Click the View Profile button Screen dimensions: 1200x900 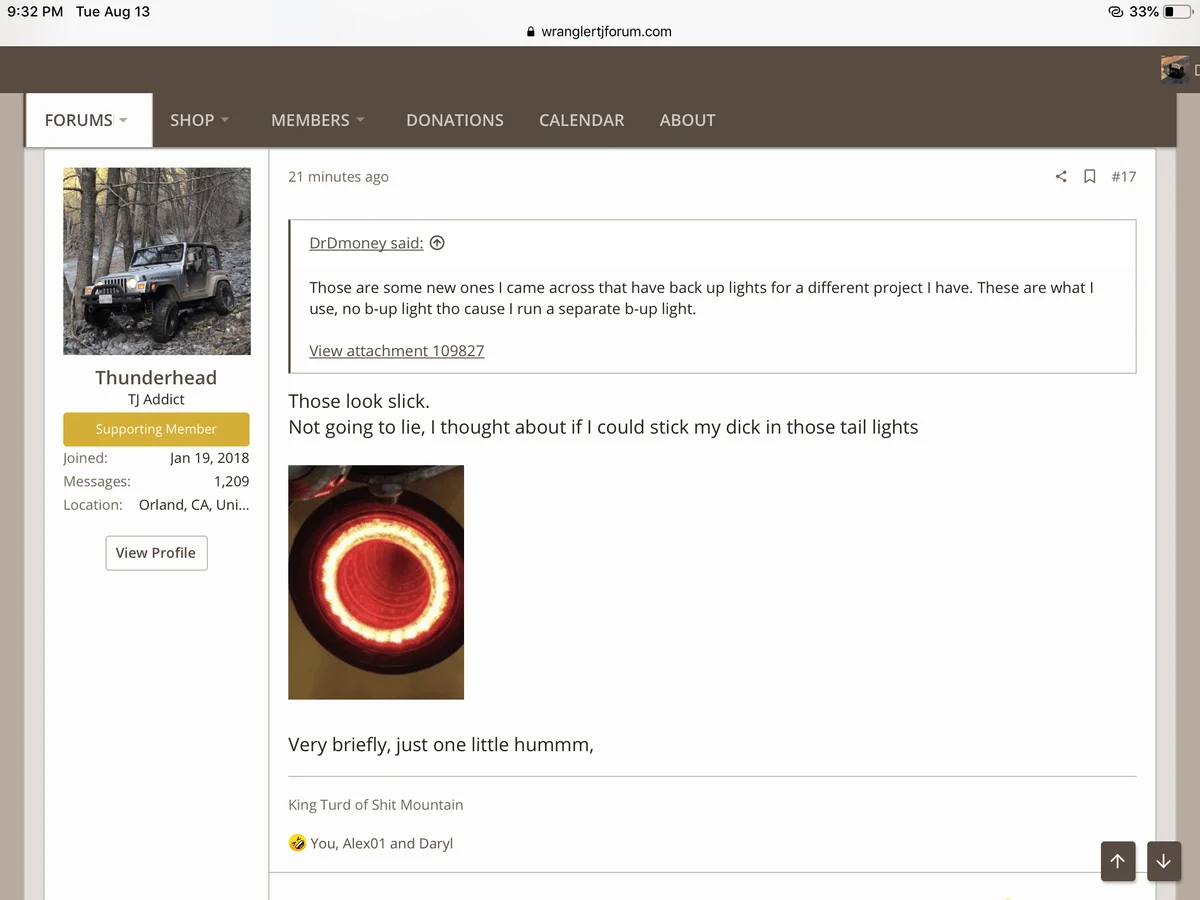156,553
